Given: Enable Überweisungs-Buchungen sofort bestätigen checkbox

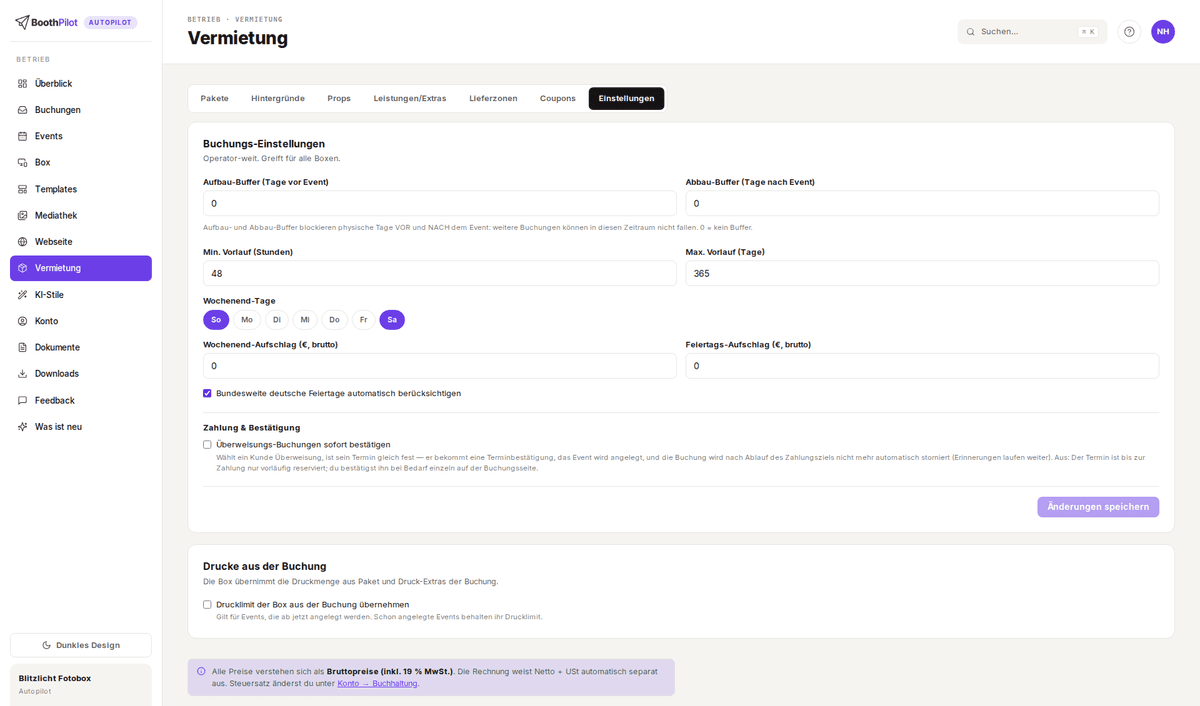Looking at the screenshot, I should (x=207, y=444).
